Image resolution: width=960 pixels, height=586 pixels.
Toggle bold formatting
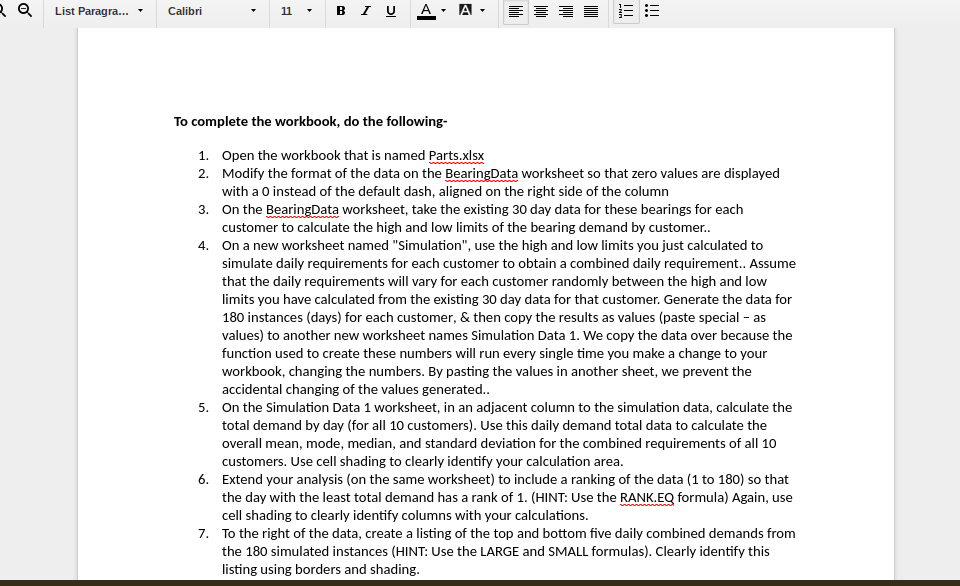[341, 11]
